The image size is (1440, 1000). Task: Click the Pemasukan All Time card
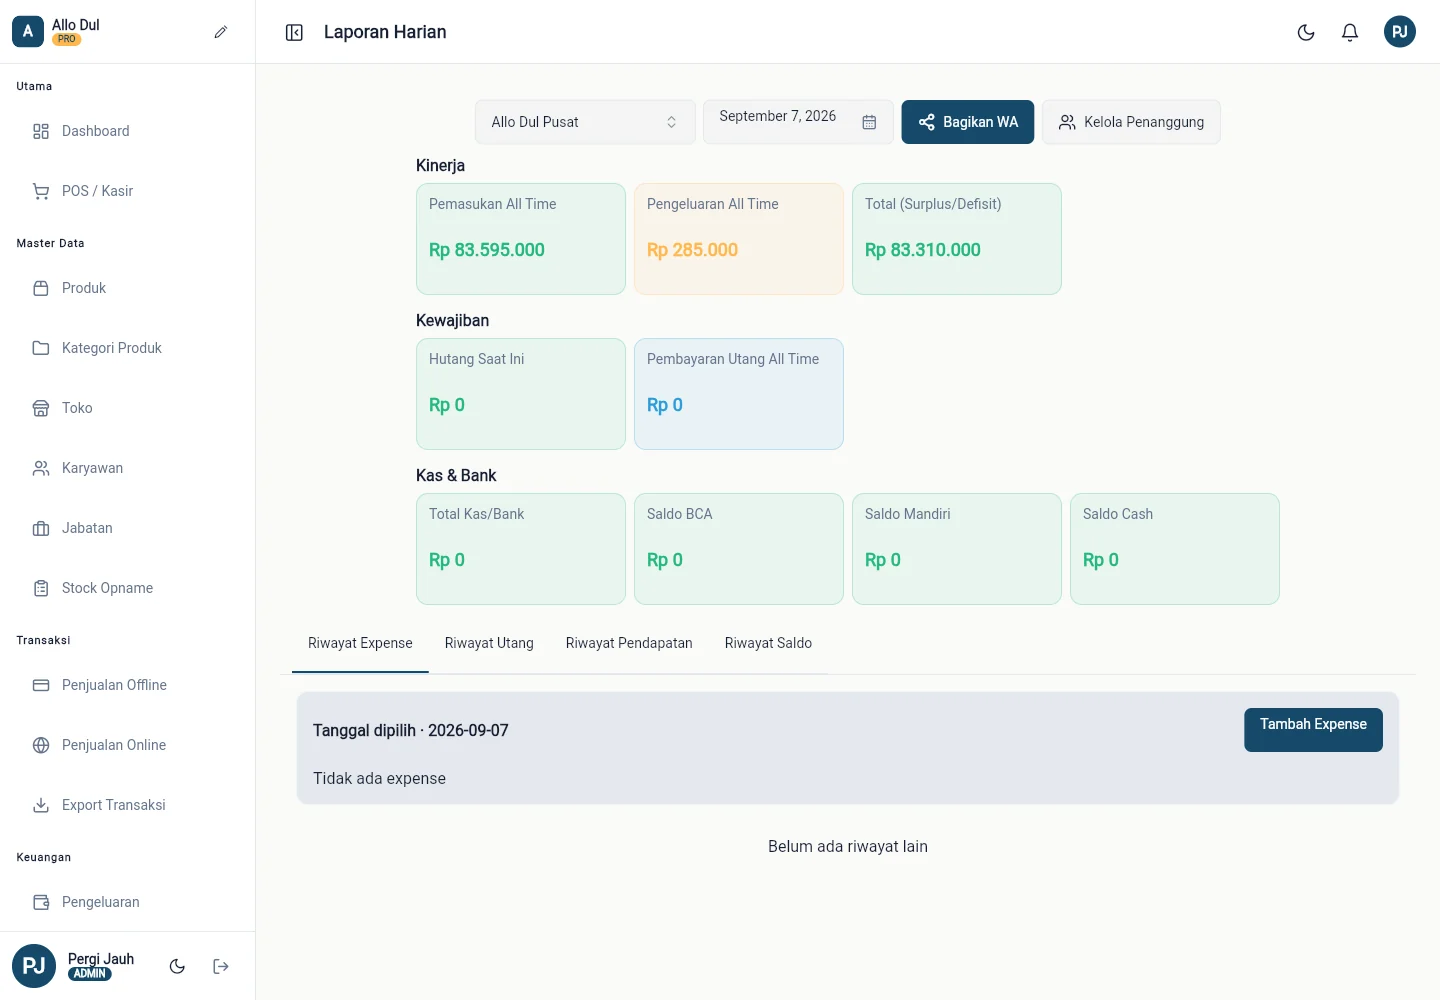pyautogui.click(x=521, y=239)
